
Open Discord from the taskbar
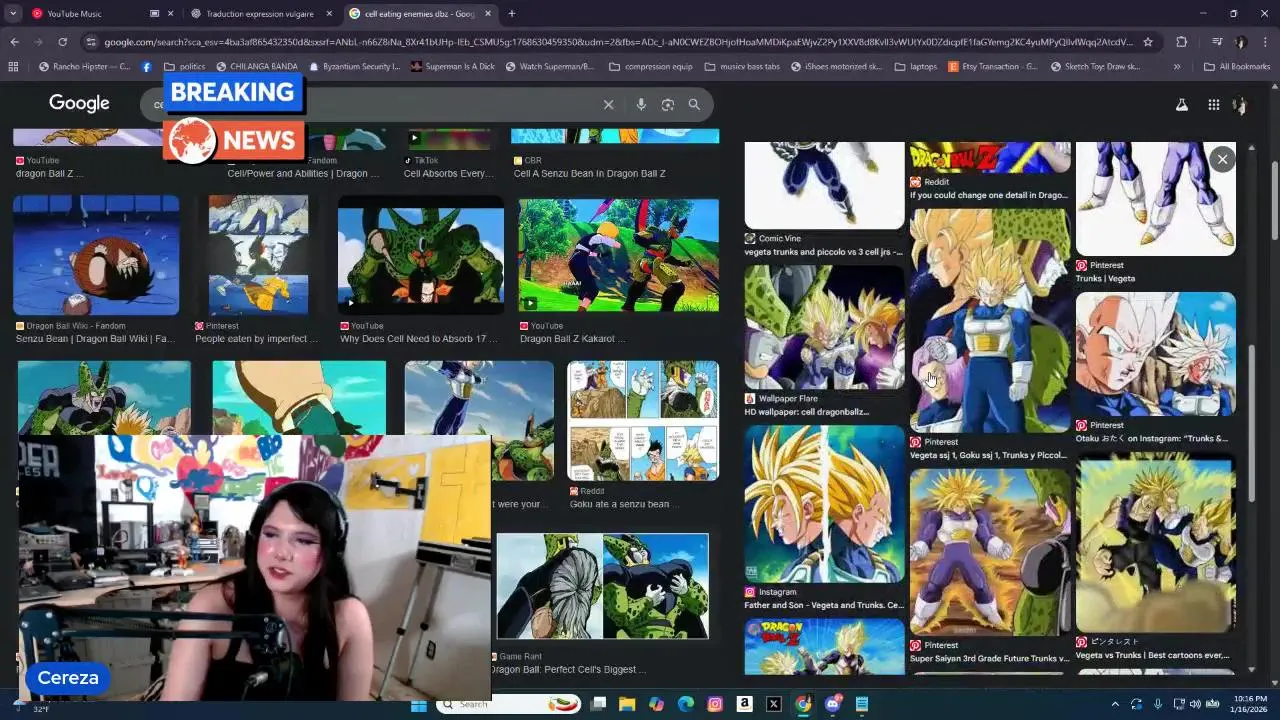(x=833, y=704)
